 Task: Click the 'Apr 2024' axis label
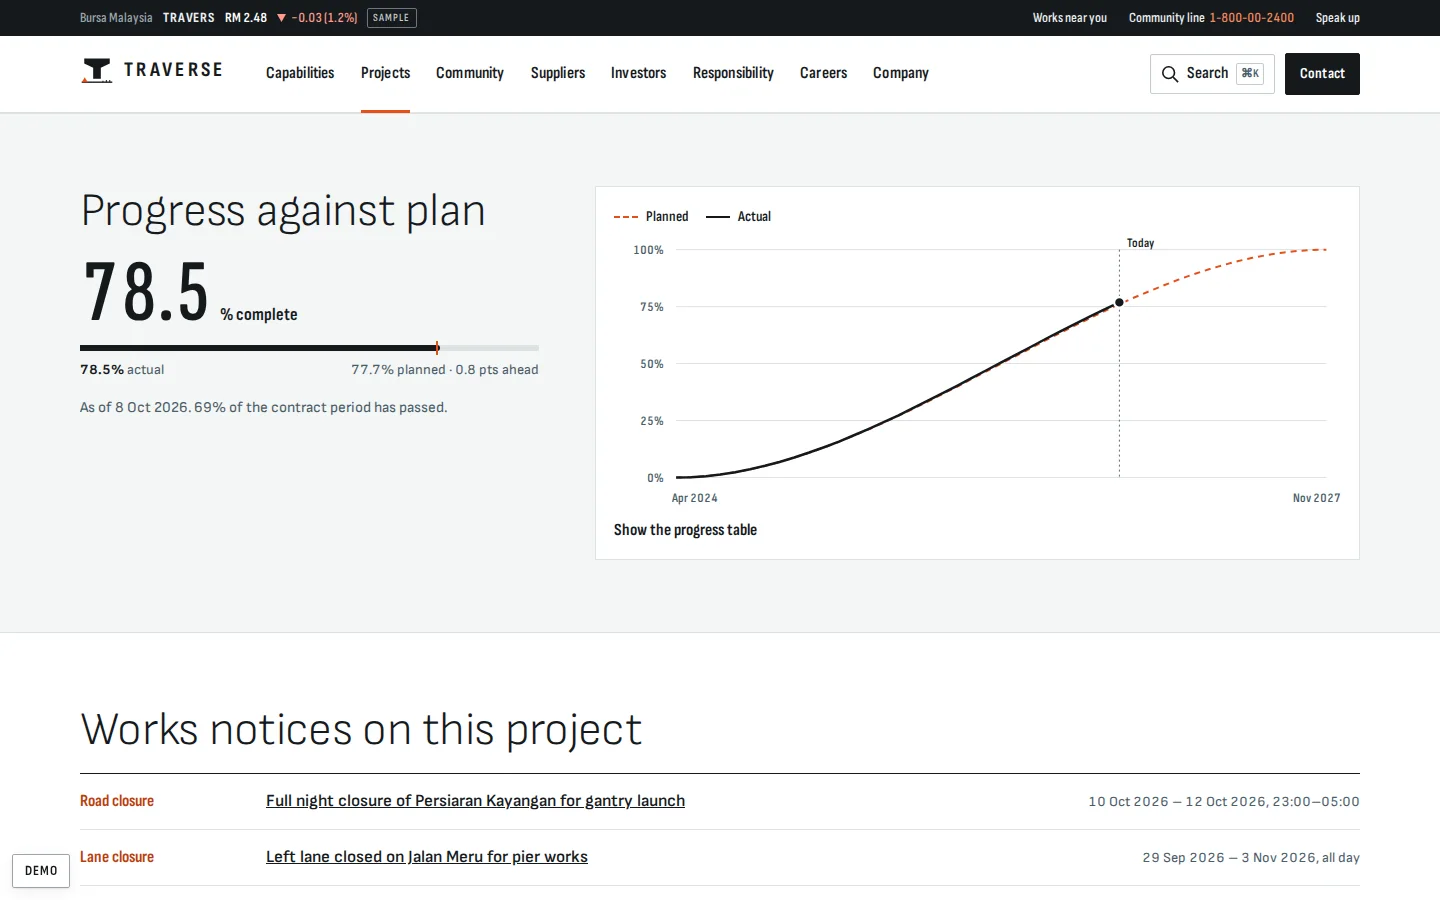[695, 498]
